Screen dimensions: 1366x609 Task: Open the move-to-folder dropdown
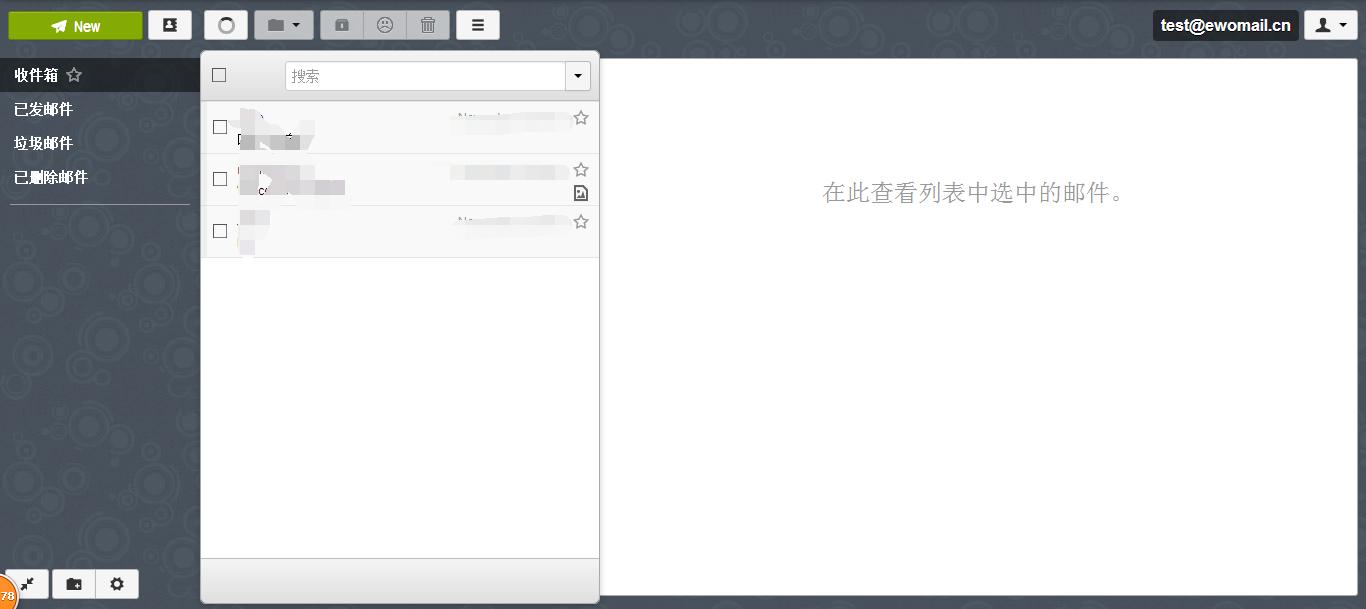[x=284, y=24]
